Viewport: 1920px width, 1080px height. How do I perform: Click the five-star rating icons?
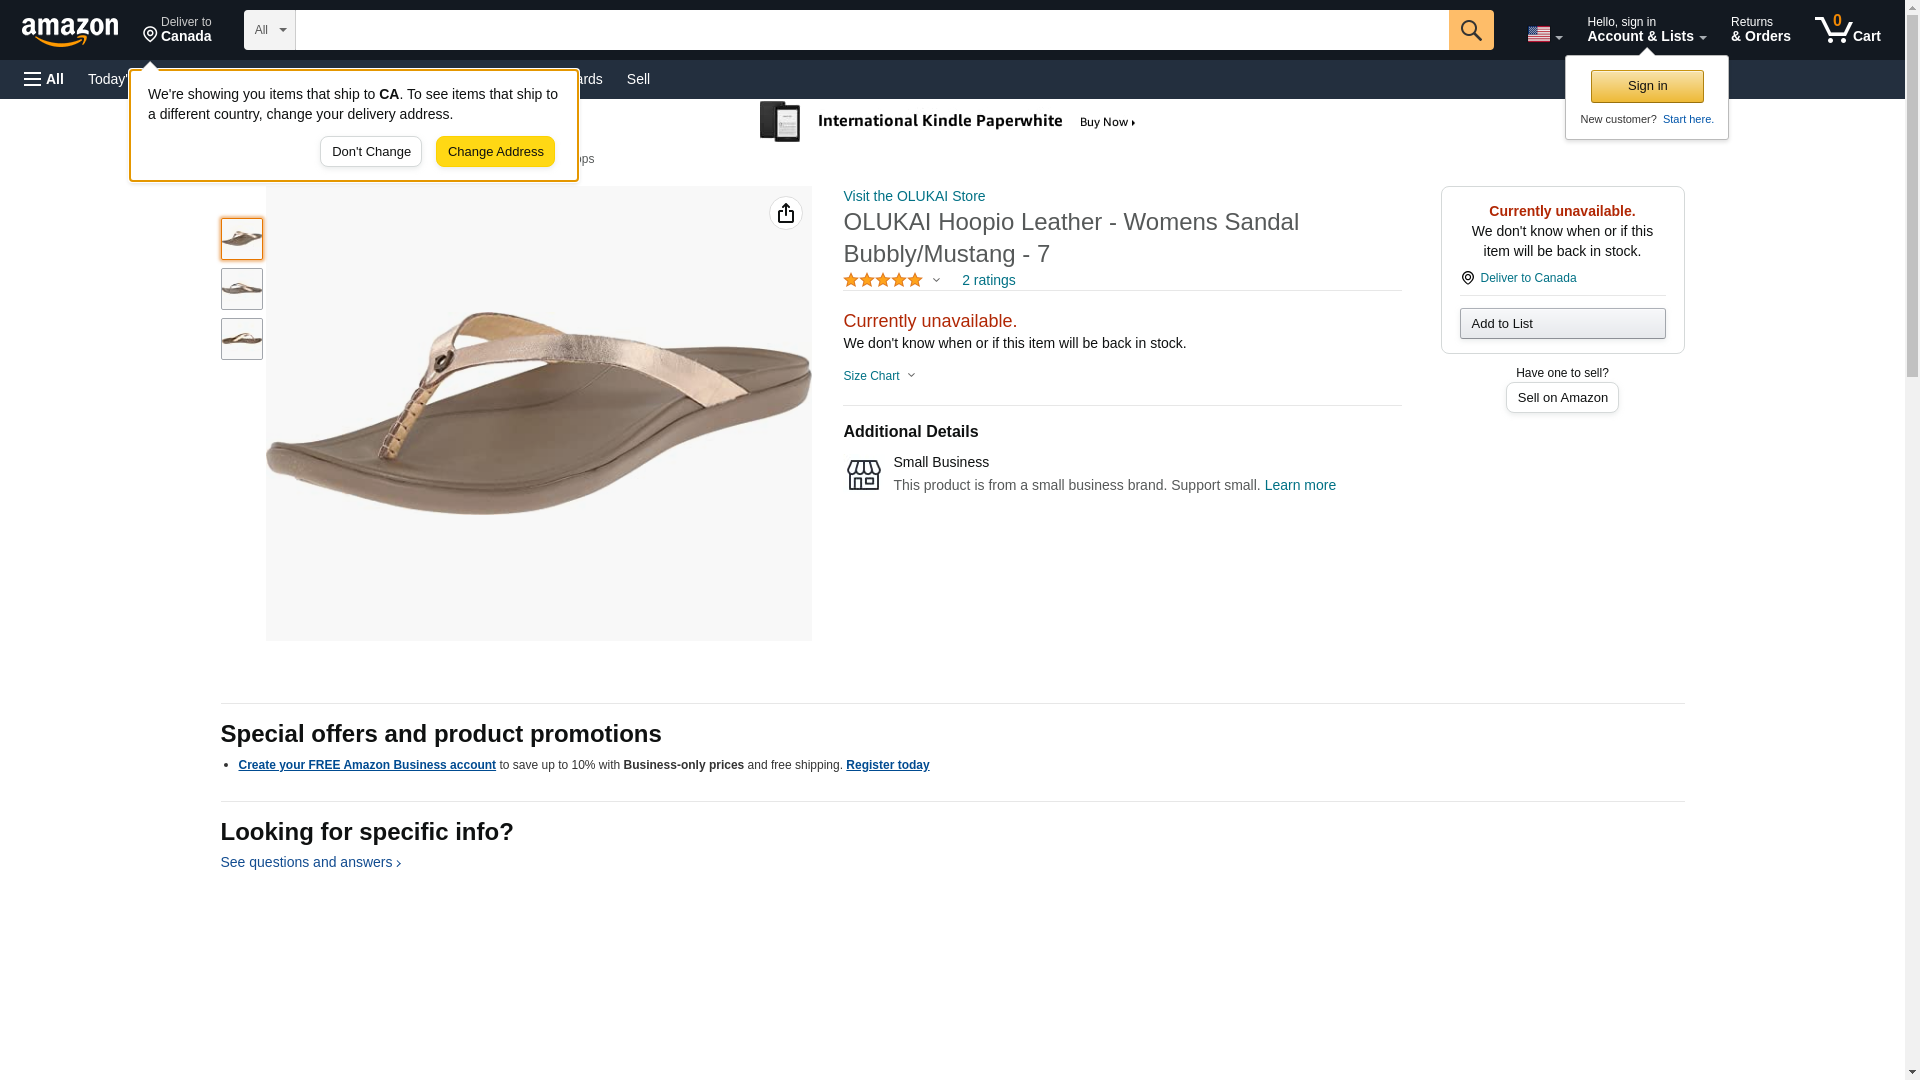[x=882, y=281]
